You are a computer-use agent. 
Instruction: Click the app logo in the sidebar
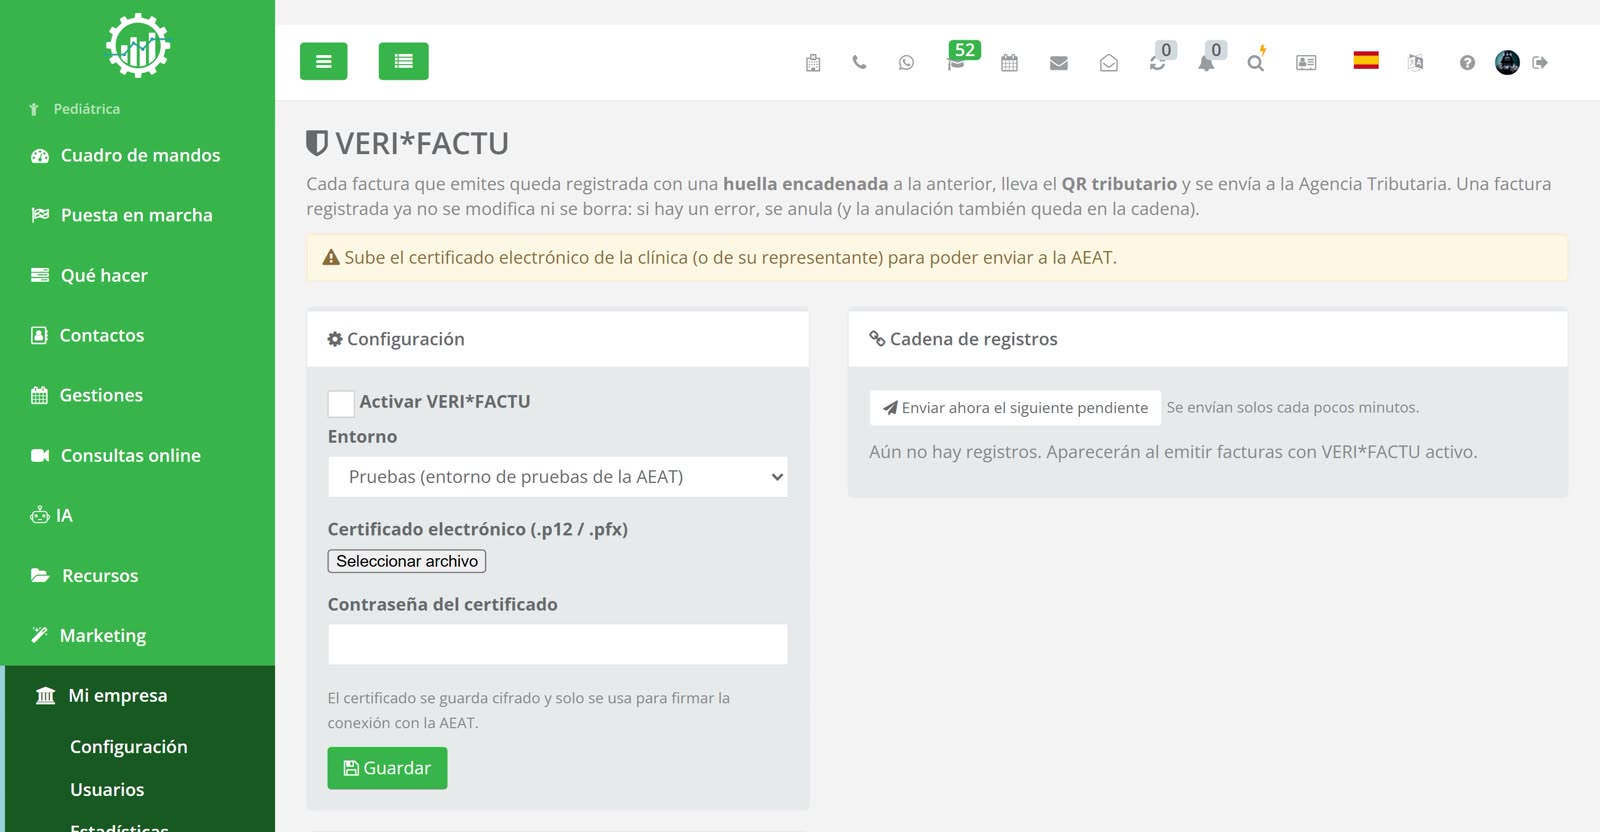point(138,45)
